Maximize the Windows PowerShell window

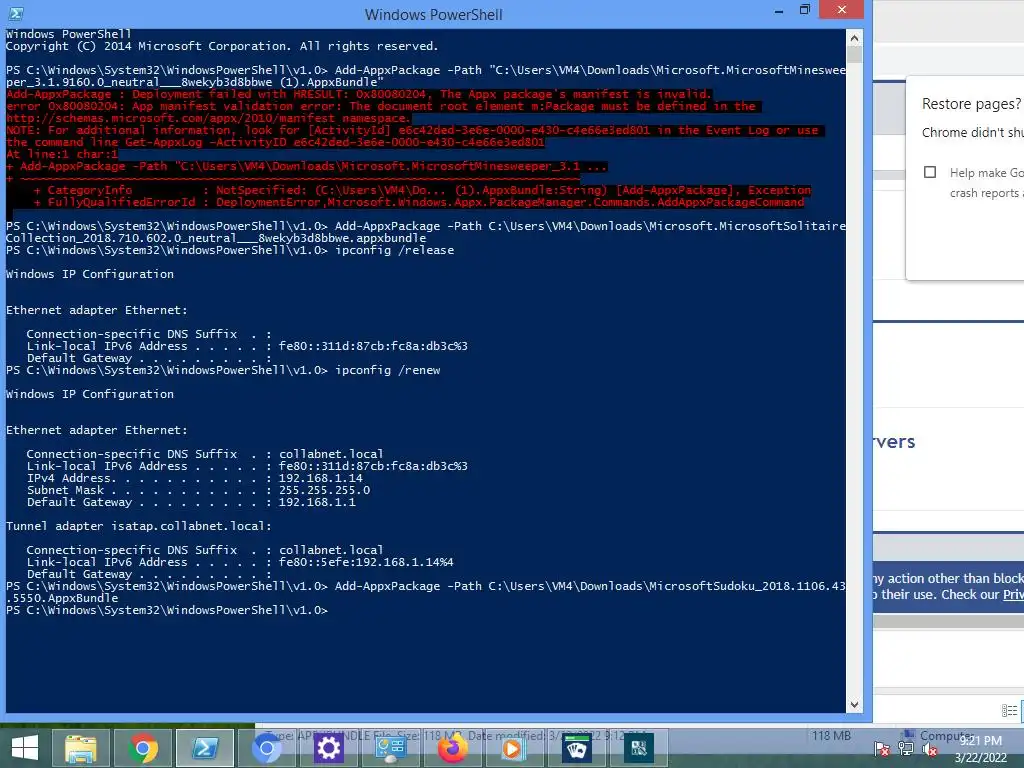(805, 10)
